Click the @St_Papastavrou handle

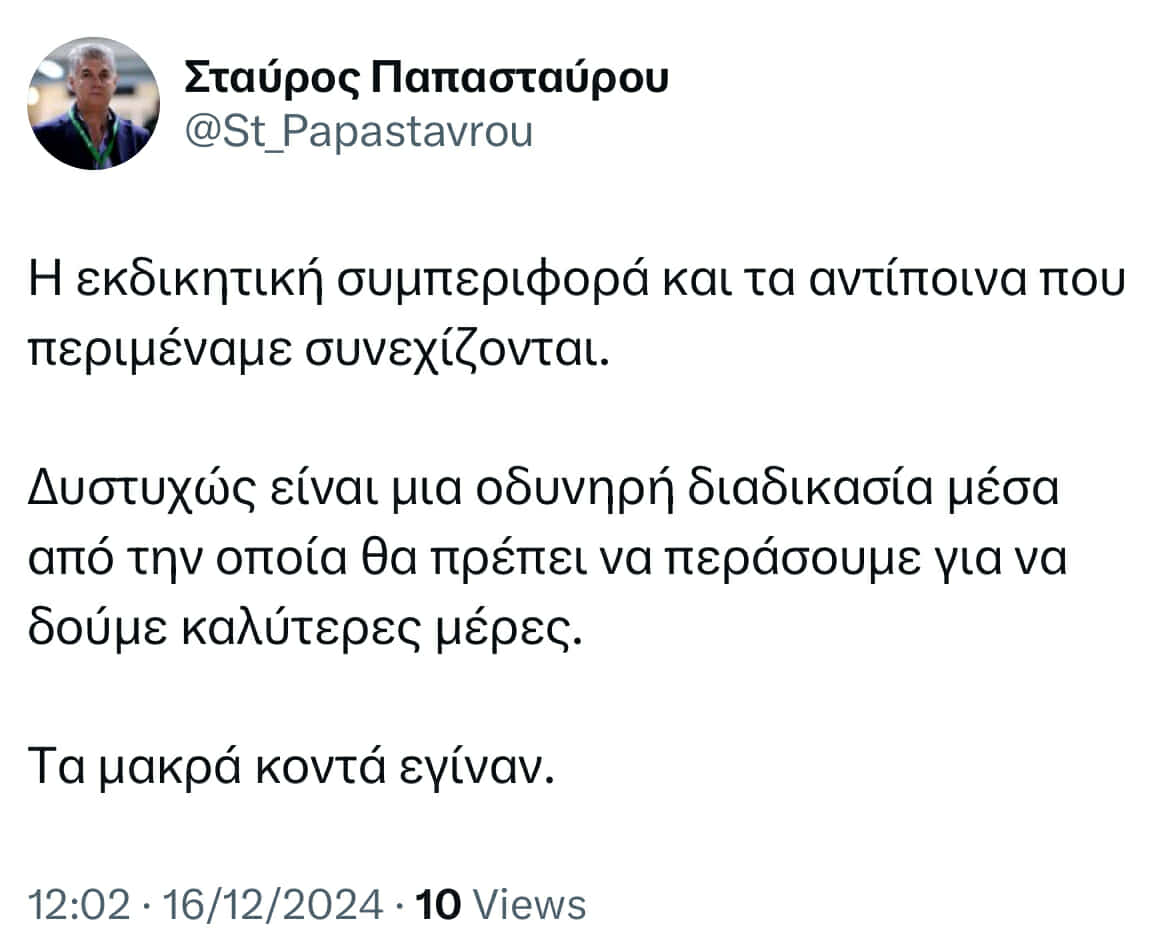(358, 132)
